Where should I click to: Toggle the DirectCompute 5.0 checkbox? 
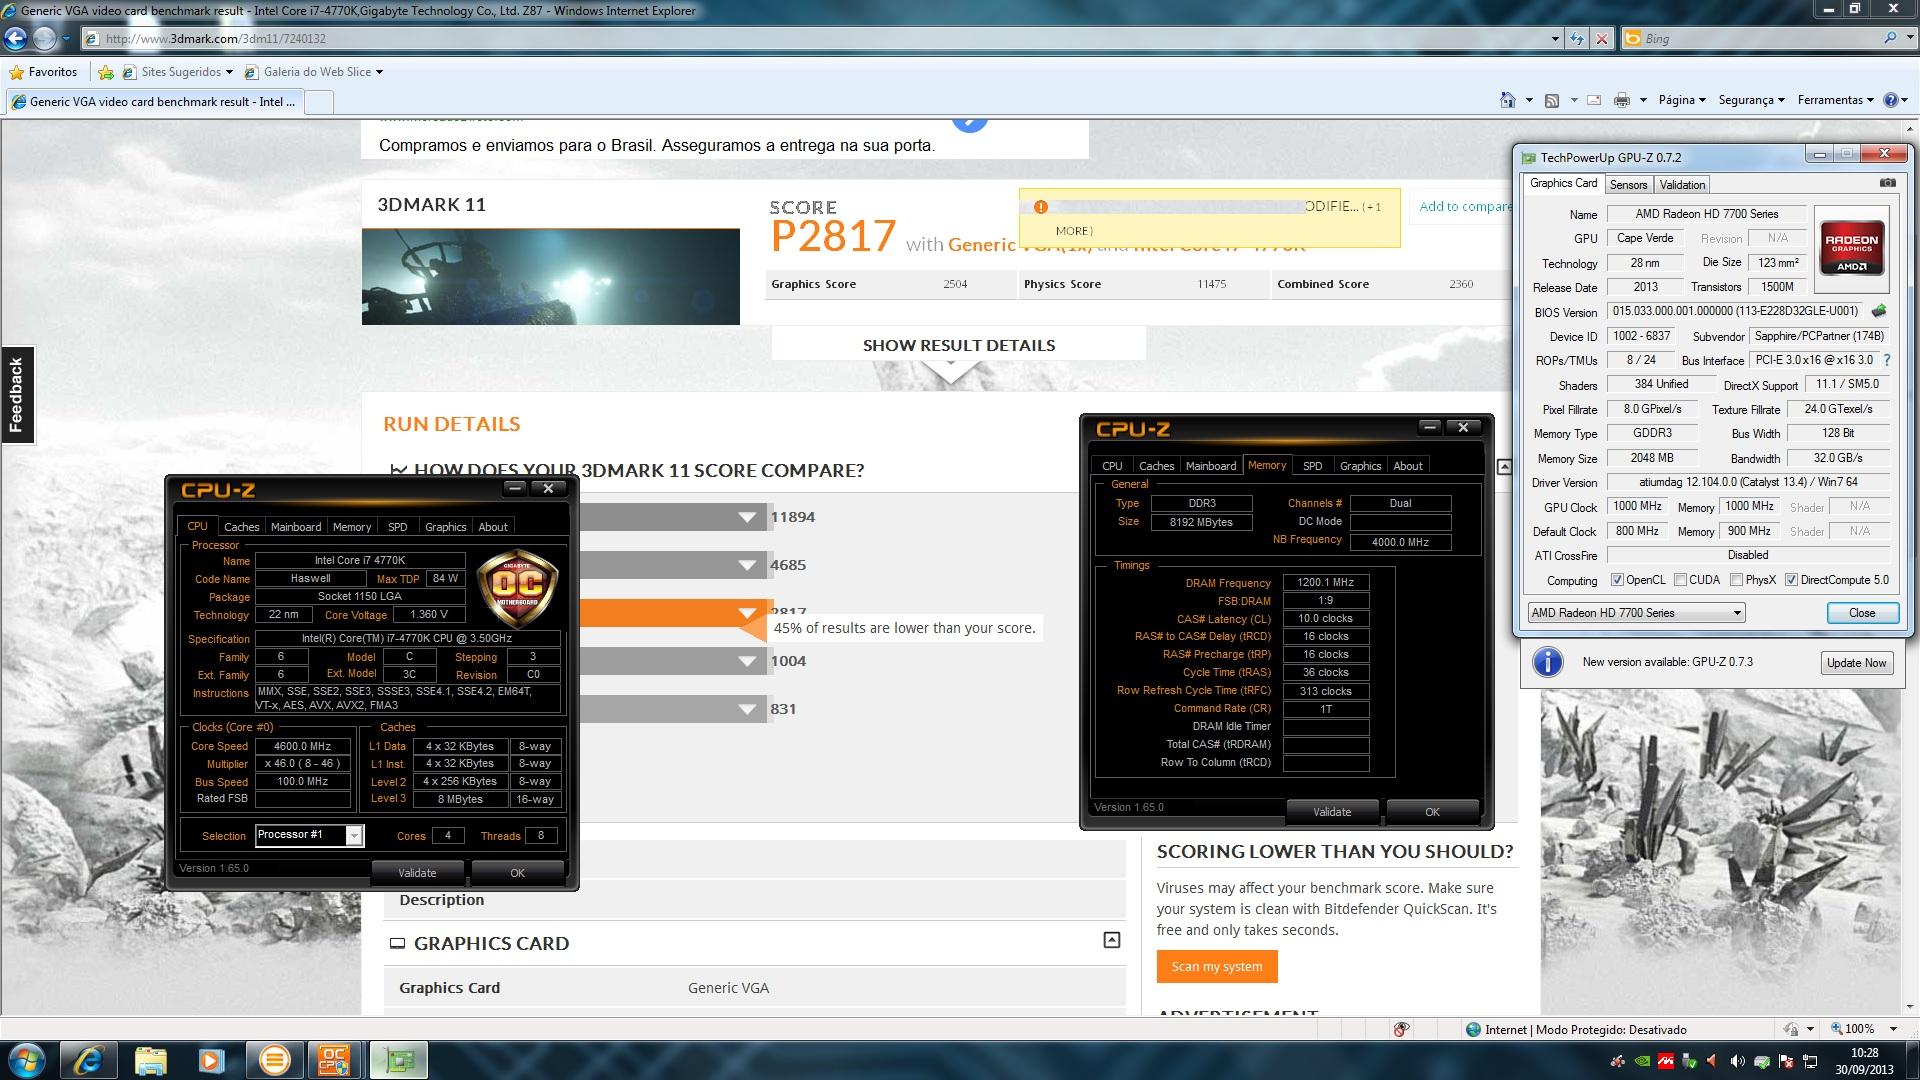[x=1791, y=580]
